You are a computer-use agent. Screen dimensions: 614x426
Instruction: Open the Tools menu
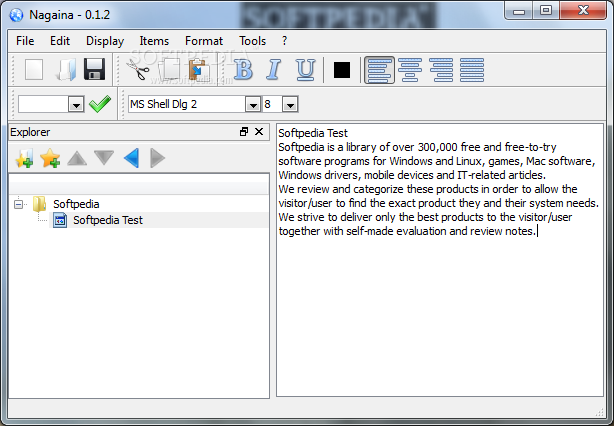tap(253, 41)
